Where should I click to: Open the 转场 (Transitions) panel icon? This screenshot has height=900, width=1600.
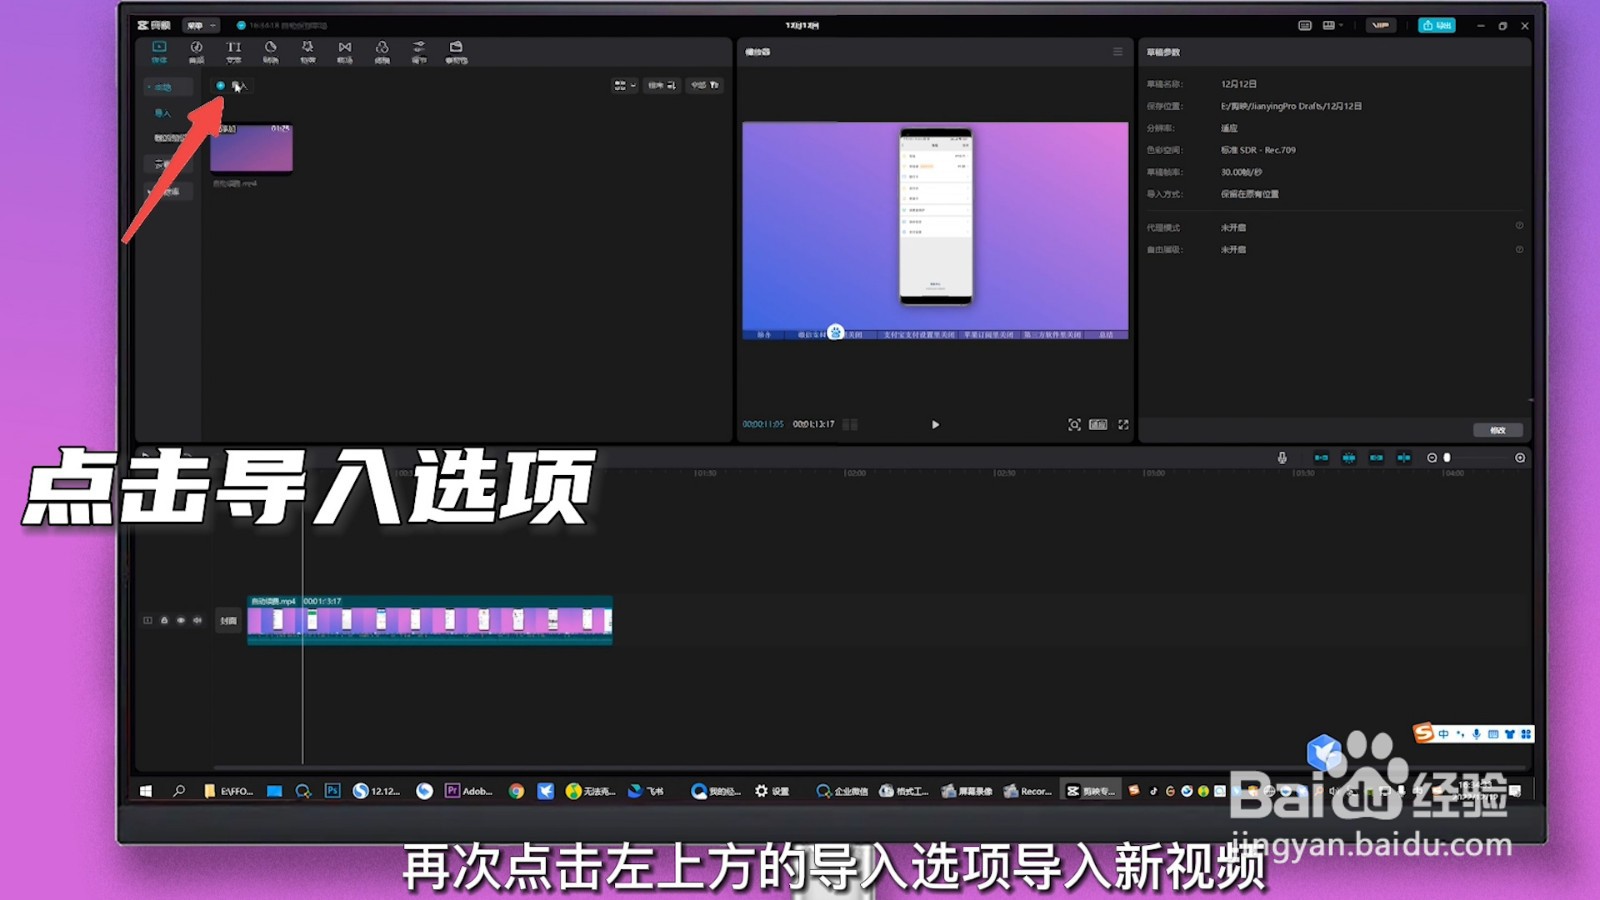pyautogui.click(x=346, y=50)
